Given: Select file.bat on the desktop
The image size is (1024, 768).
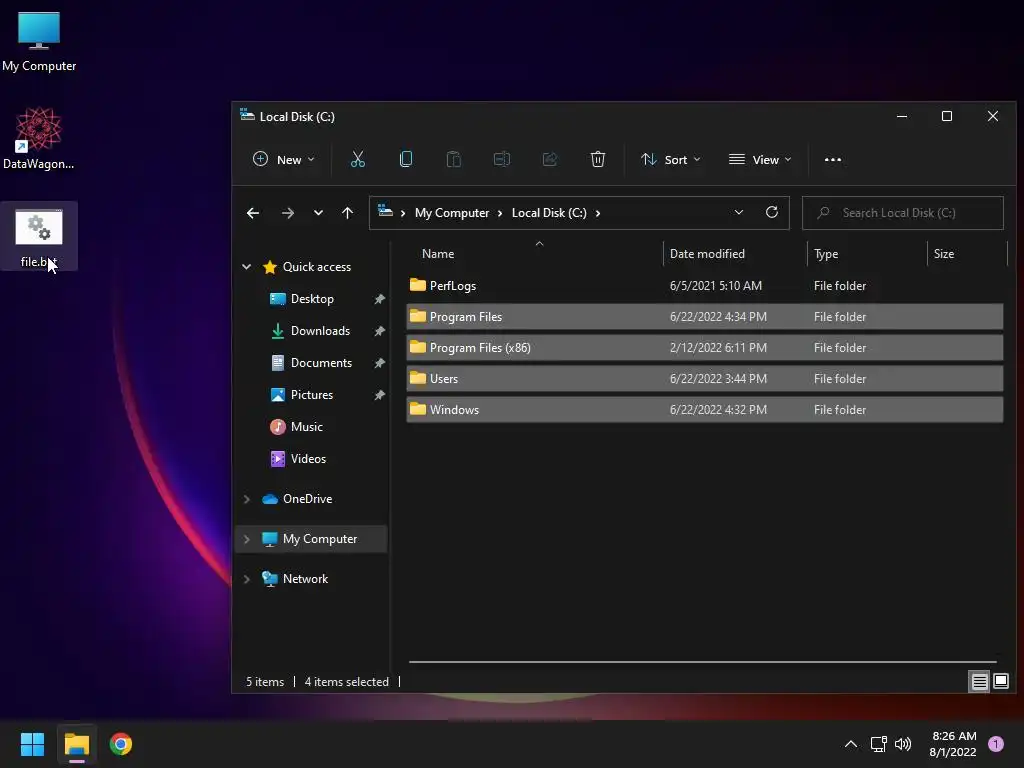Looking at the screenshot, I should pos(39,236).
